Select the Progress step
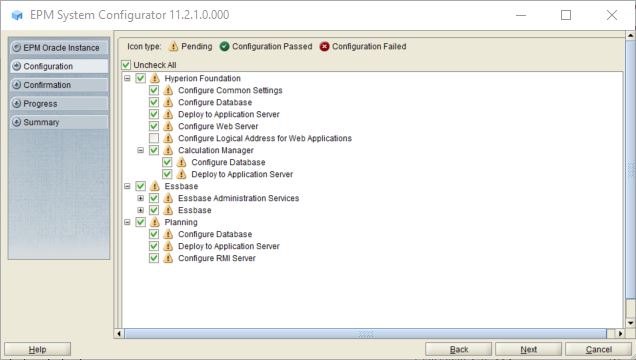The width and height of the screenshot is (636, 360). click(59, 103)
